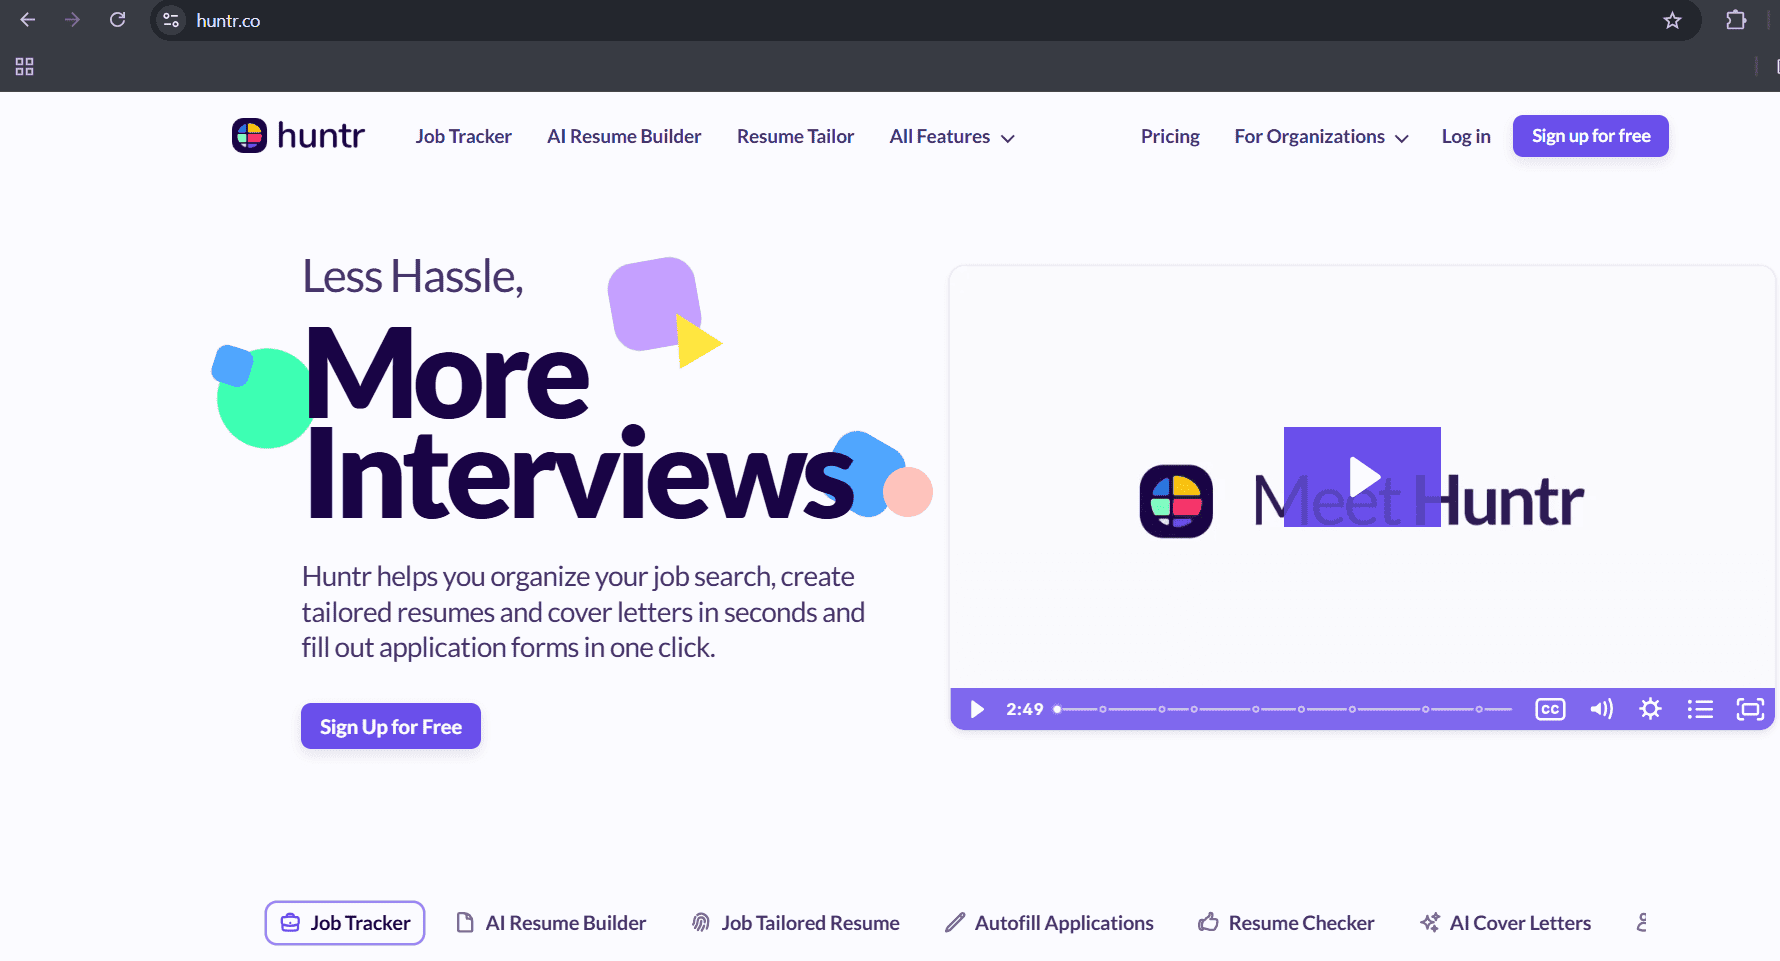Enable closed captions on the video
Image resolution: width=1780 pixels, height=961 pixels.
(x=1550, y=709)
